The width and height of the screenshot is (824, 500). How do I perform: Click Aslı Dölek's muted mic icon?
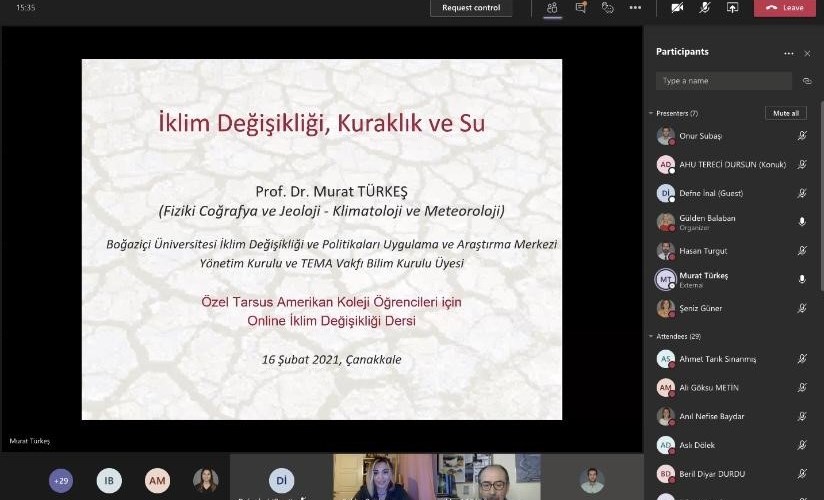click(x=802, y=445)
